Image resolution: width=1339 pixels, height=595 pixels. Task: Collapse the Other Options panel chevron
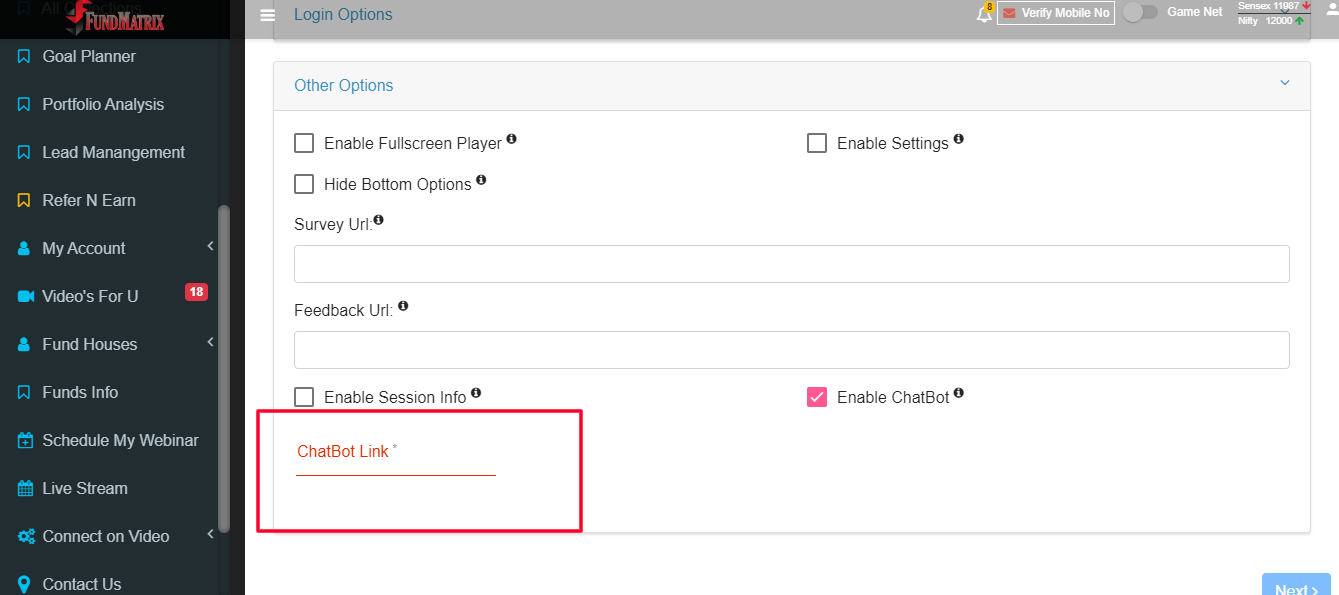click(x=1285, y=83)
